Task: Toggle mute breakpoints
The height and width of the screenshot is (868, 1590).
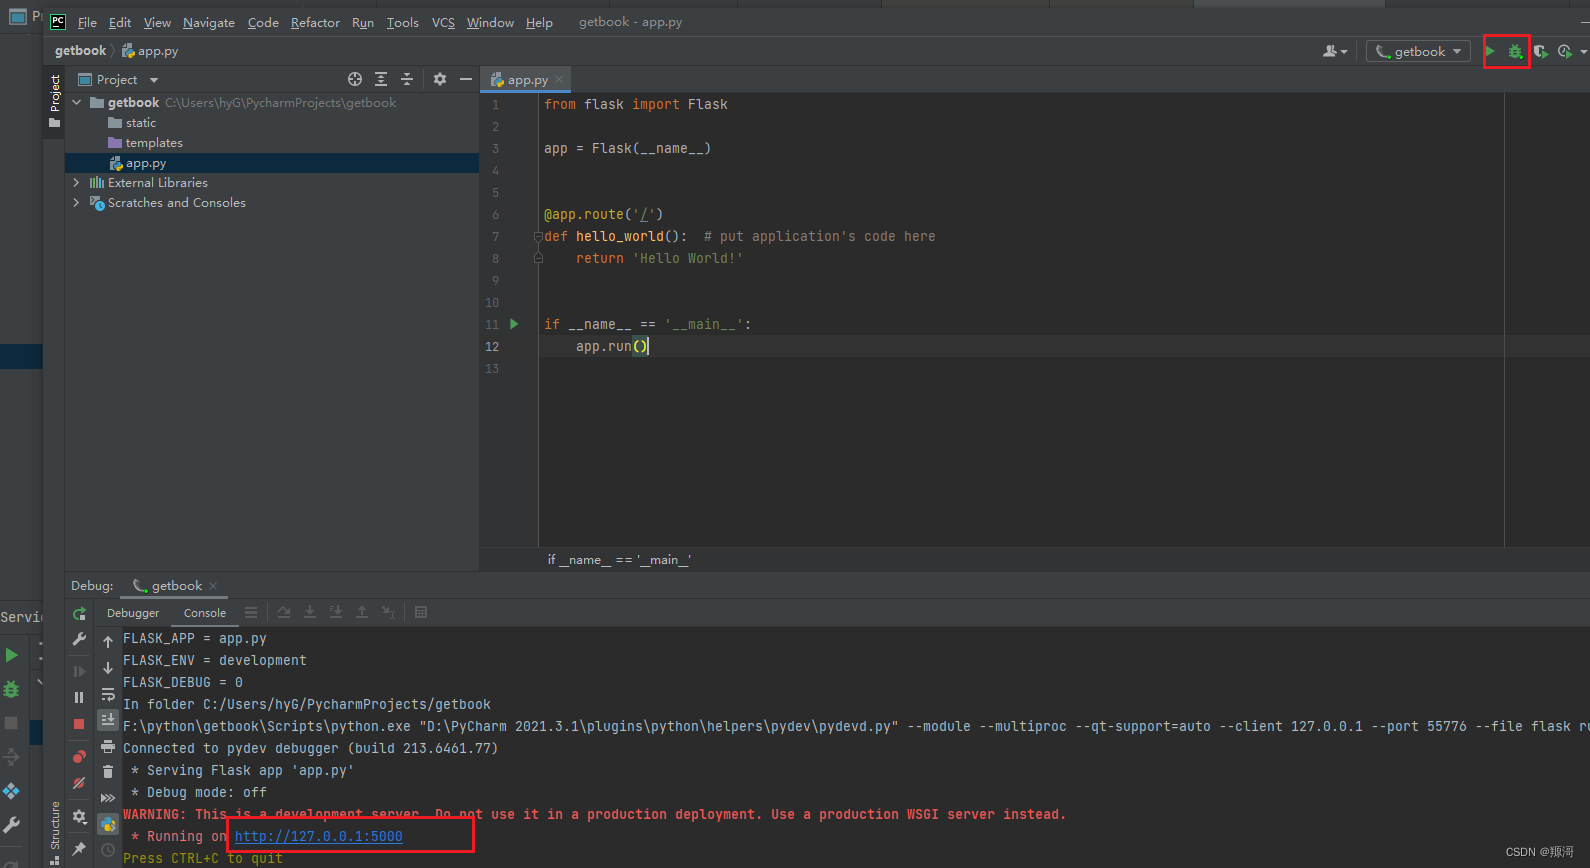Action: pyautogui.click(x=79, y=783)
